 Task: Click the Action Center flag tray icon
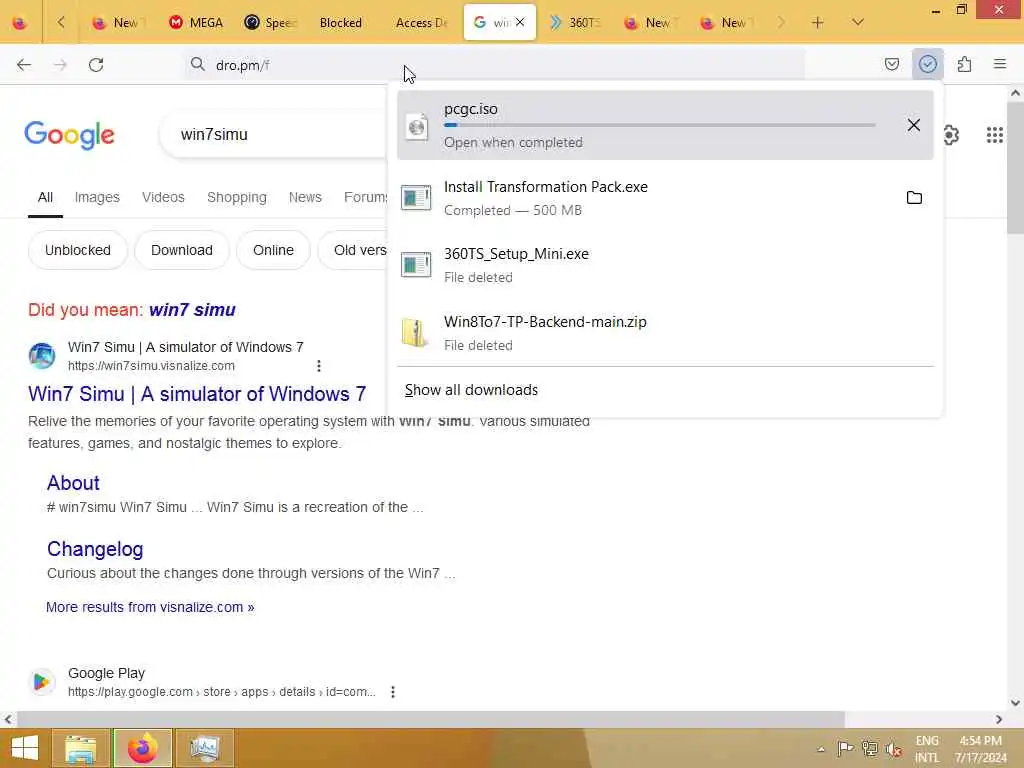[845, 748]
